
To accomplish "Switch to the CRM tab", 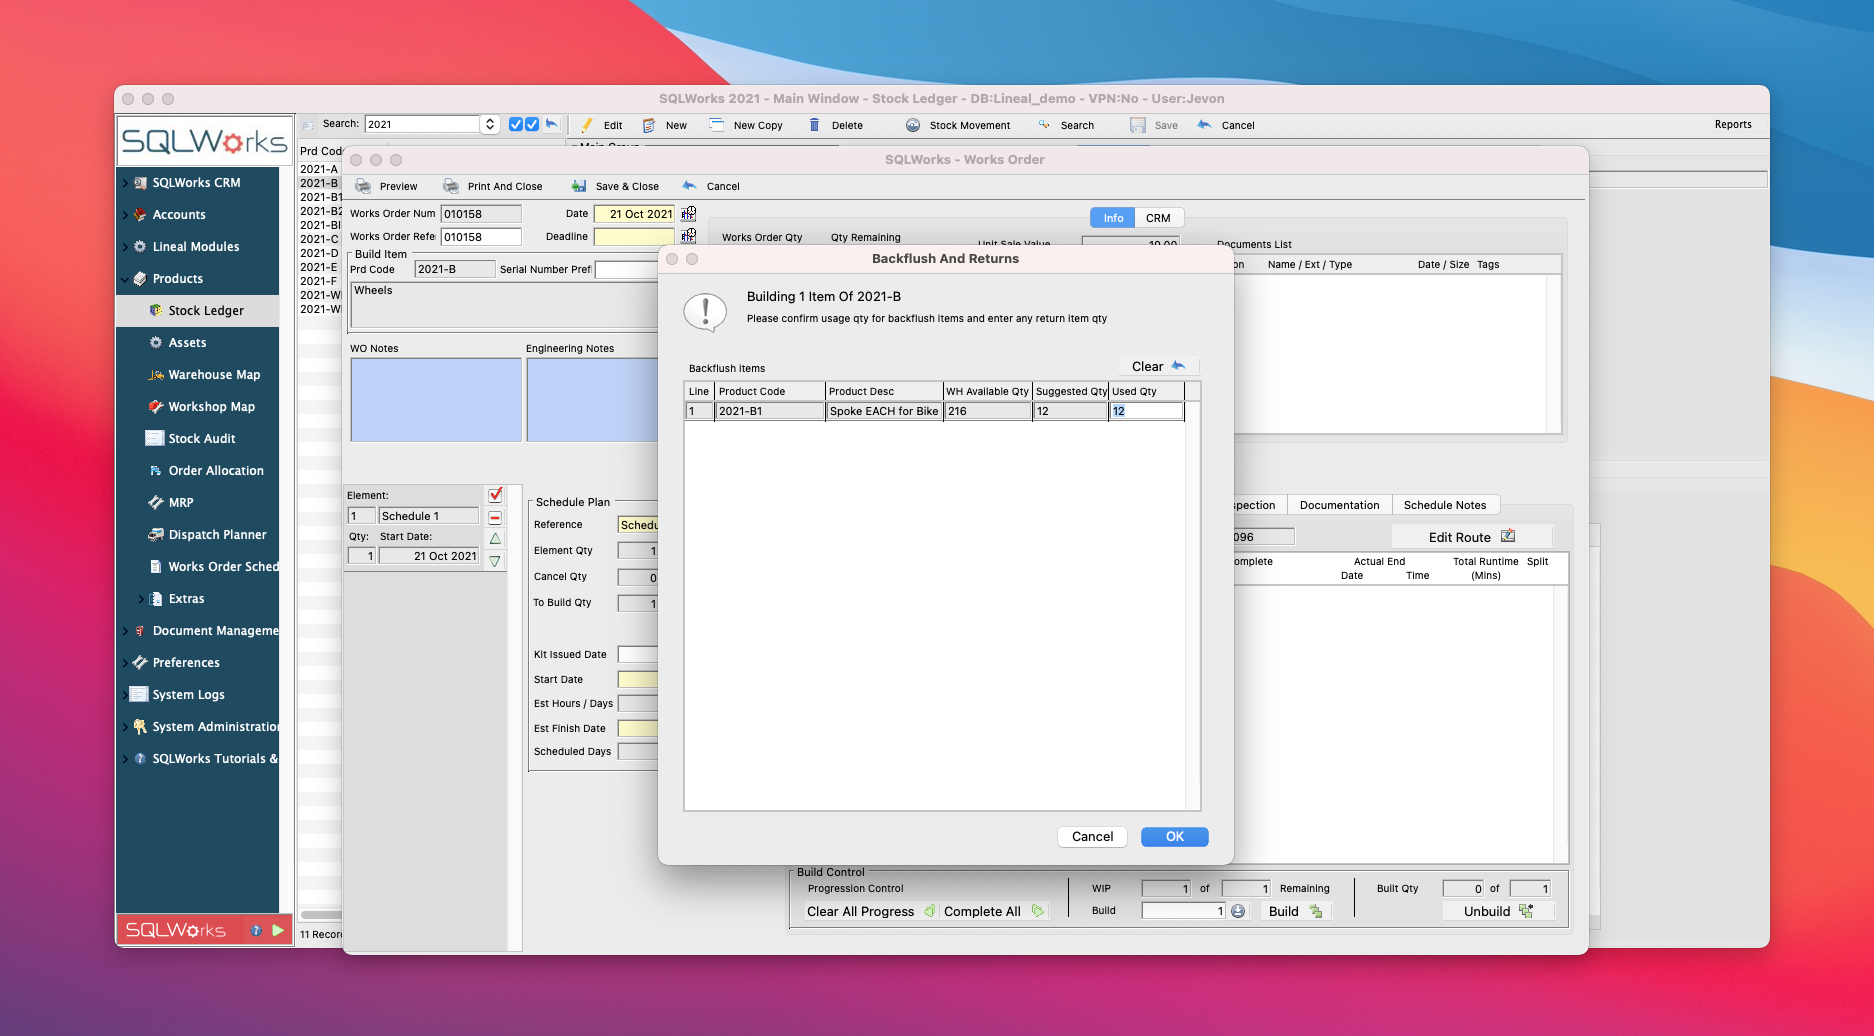I will (x=1158, y=218).
